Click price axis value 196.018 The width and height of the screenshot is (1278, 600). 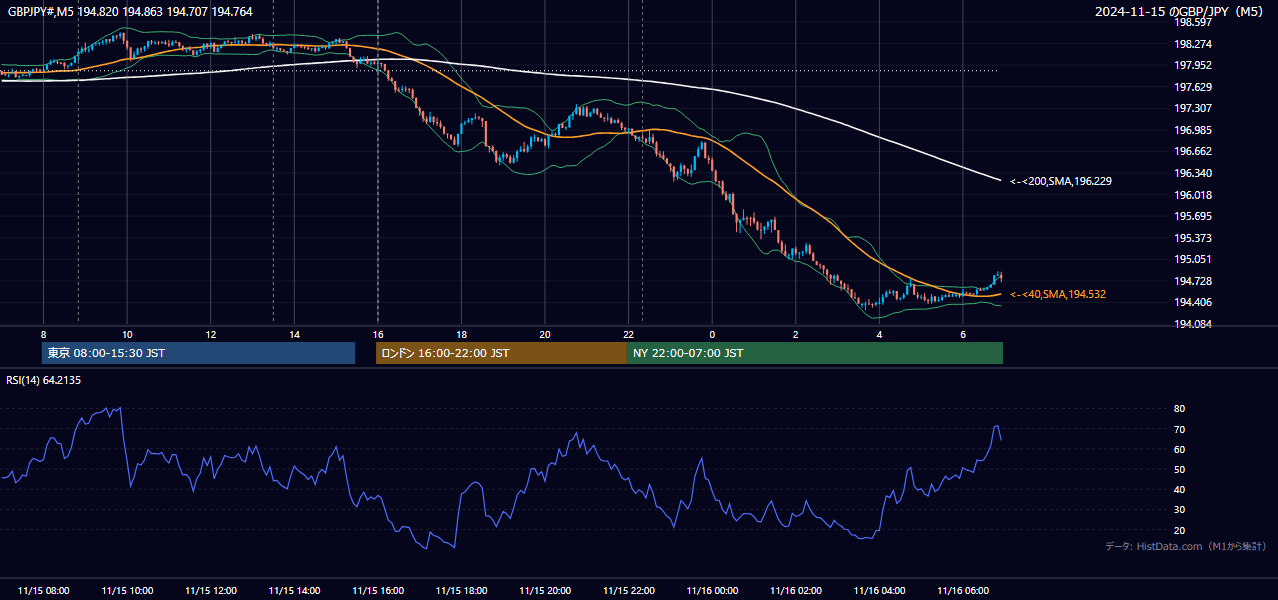[x=1193, y=195]
